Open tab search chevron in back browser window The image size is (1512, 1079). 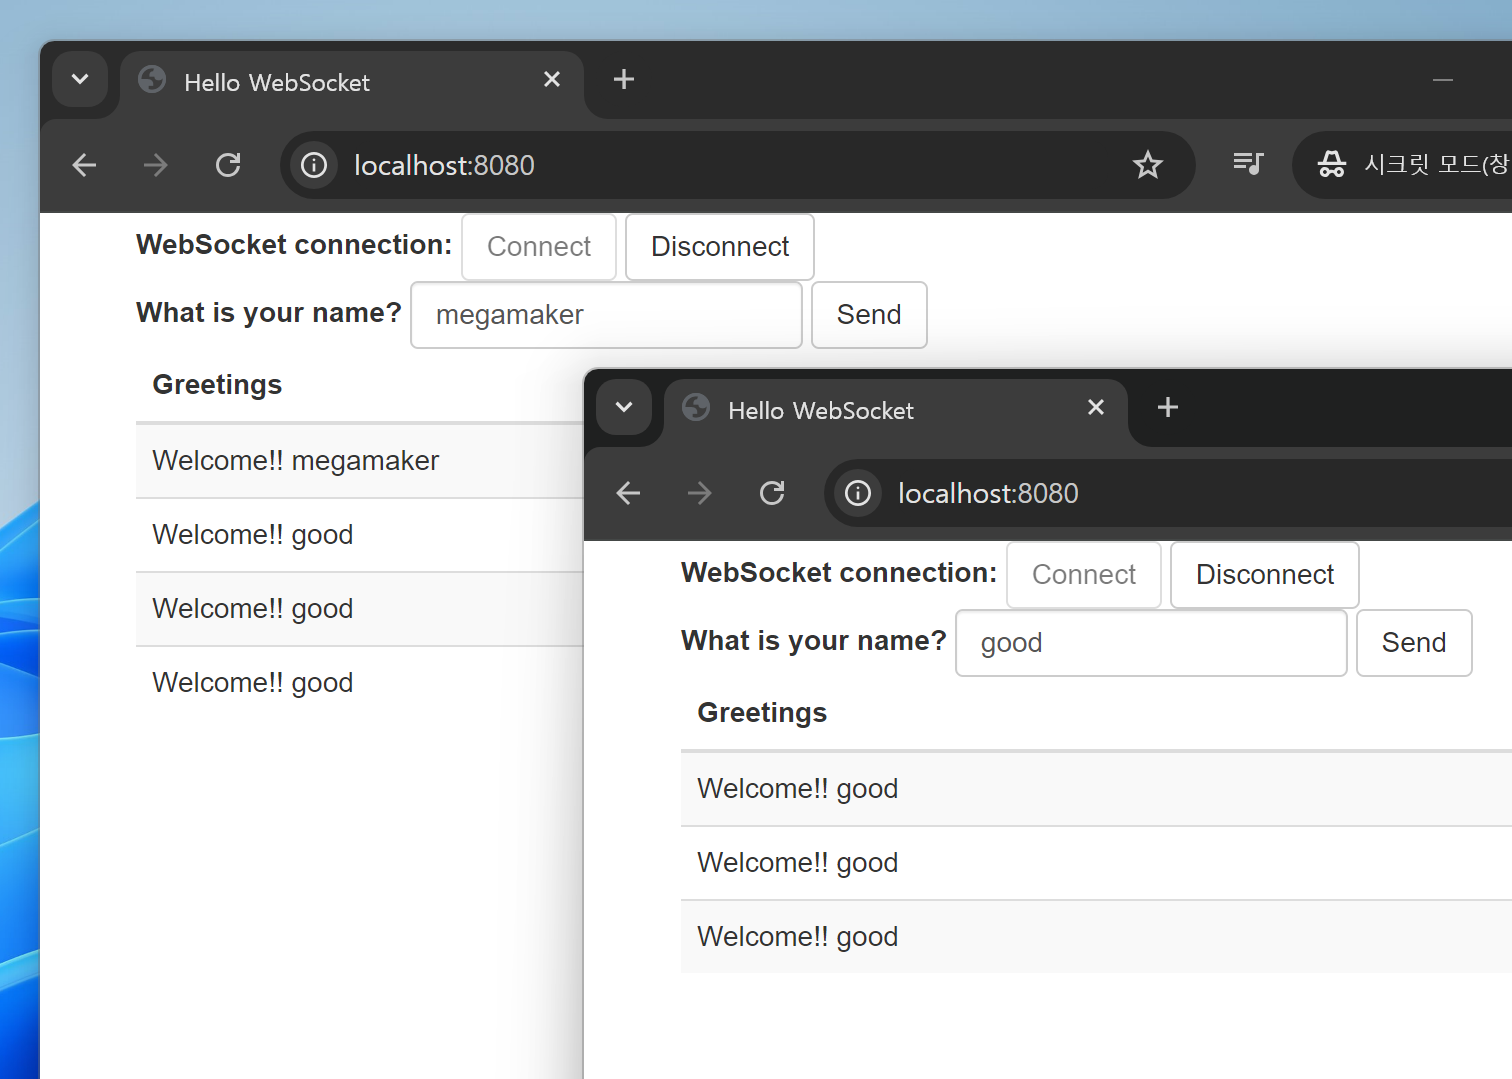tap(80, 79)
